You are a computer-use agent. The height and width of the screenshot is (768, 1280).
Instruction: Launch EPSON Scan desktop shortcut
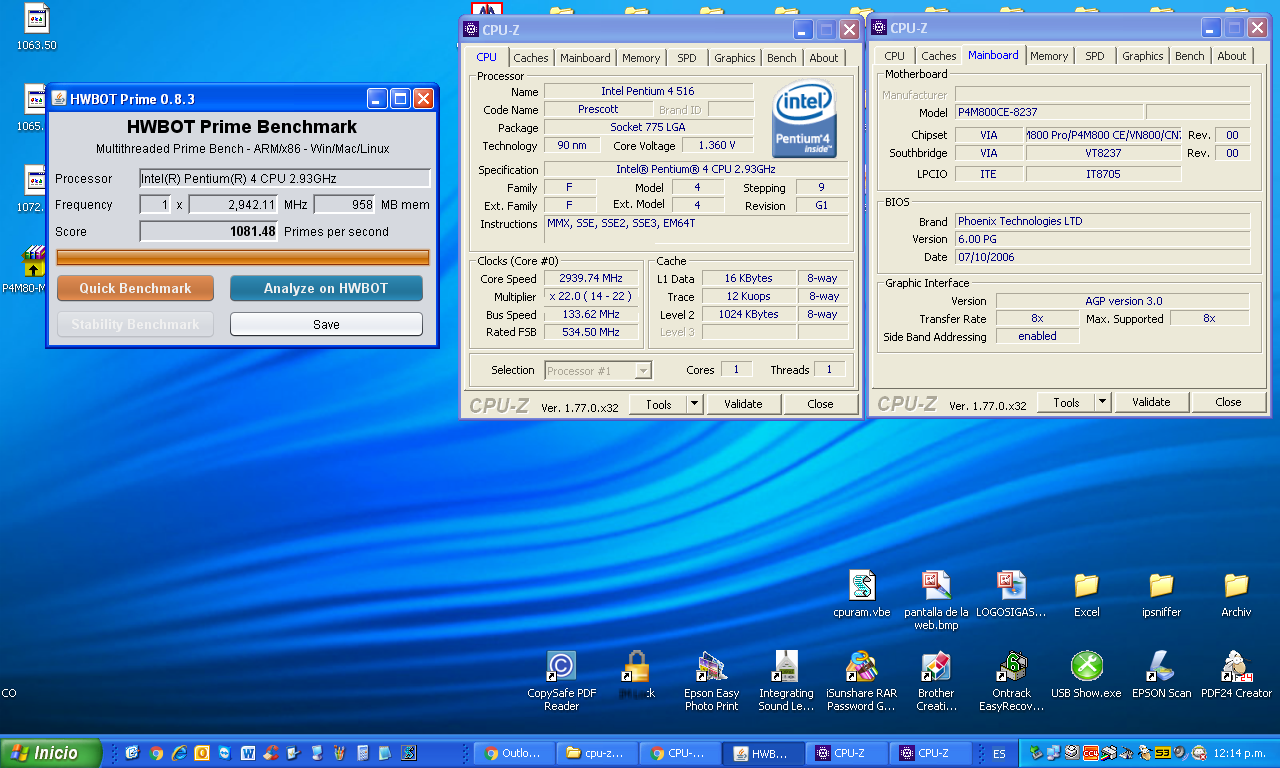1161,675
